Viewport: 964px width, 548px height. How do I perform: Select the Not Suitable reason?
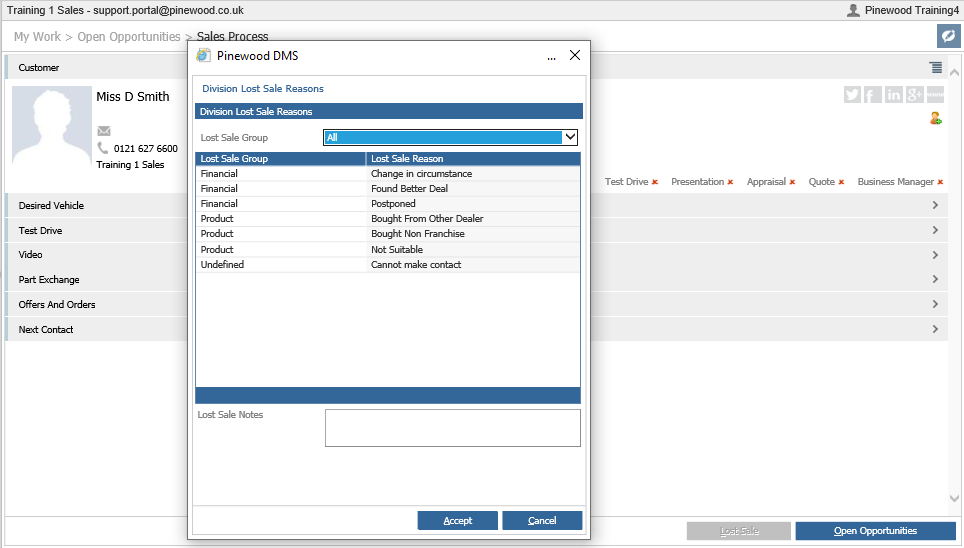(x=397, y=249)
